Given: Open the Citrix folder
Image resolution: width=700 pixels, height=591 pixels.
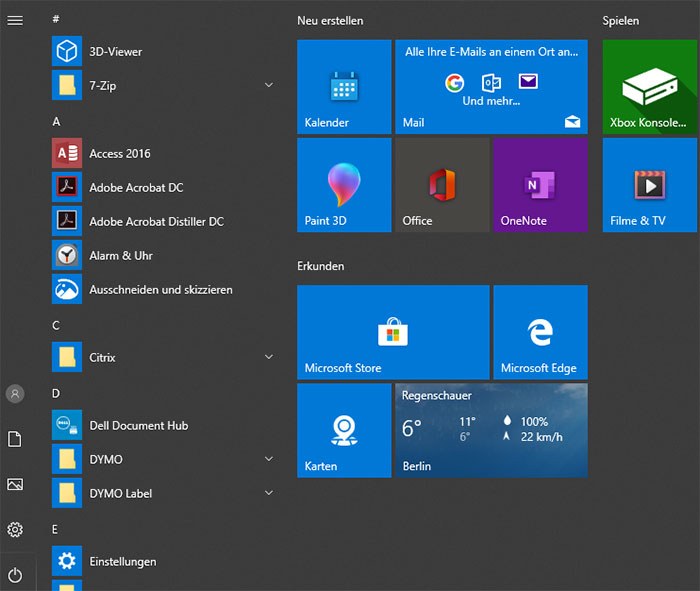Looking at the screenshot, I should (163, 357).
